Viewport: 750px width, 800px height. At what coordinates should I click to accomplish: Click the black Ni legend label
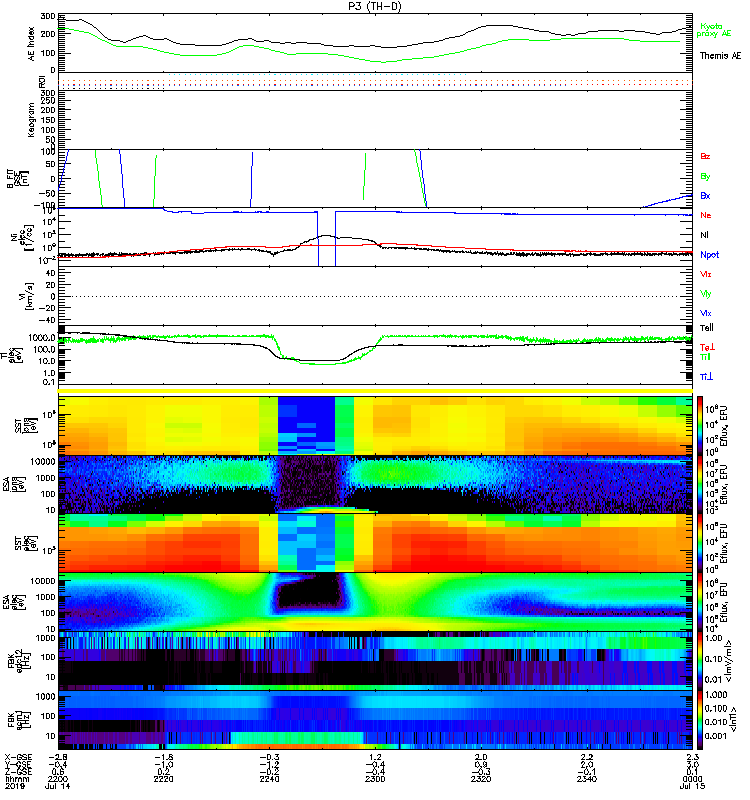tap(704, 235)
